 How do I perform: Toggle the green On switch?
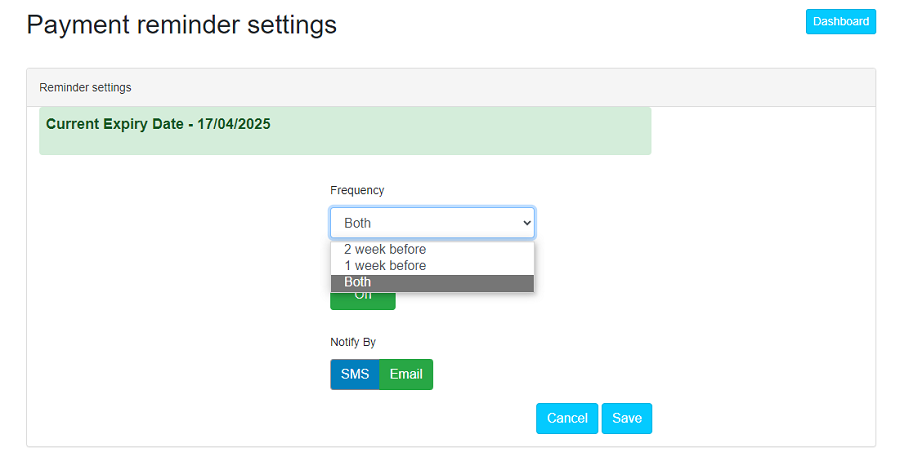[x=363, y=299]
